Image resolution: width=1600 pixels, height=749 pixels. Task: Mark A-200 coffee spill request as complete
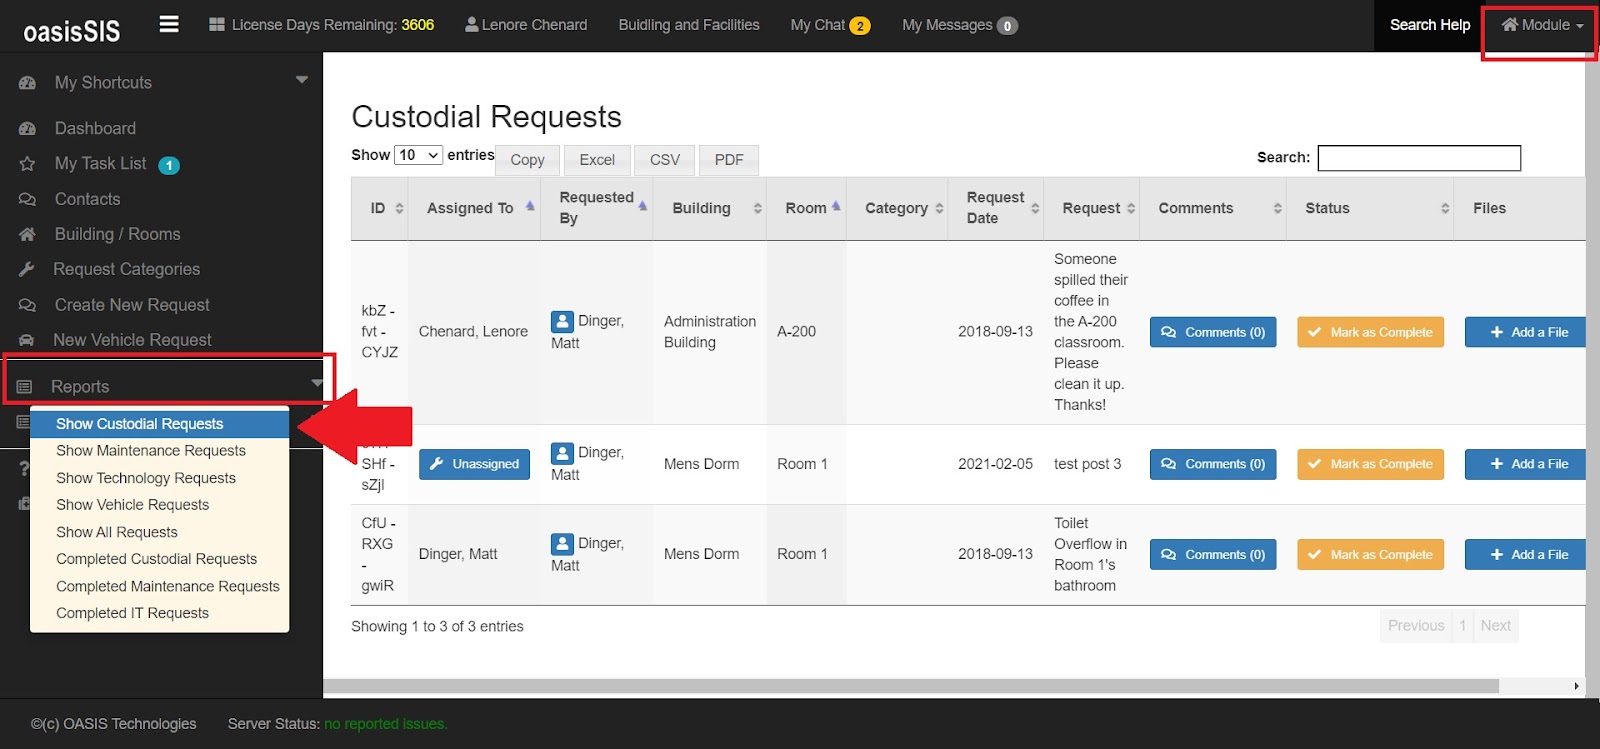[x=1370, y=332]
